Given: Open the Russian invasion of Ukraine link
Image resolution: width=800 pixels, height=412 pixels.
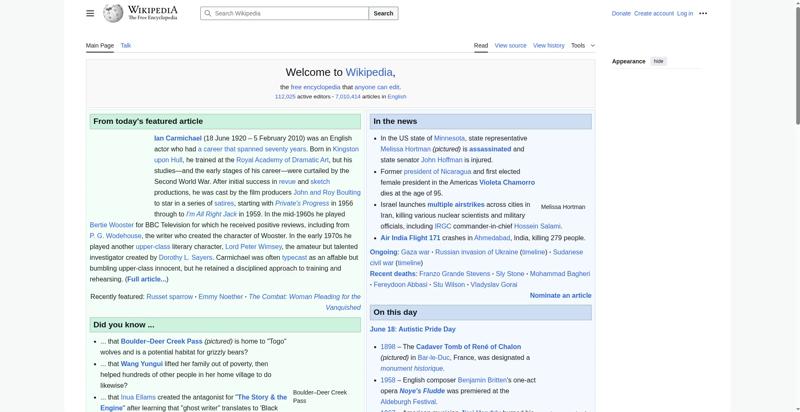Looking at the screenshot, I should tap(476, 252).
